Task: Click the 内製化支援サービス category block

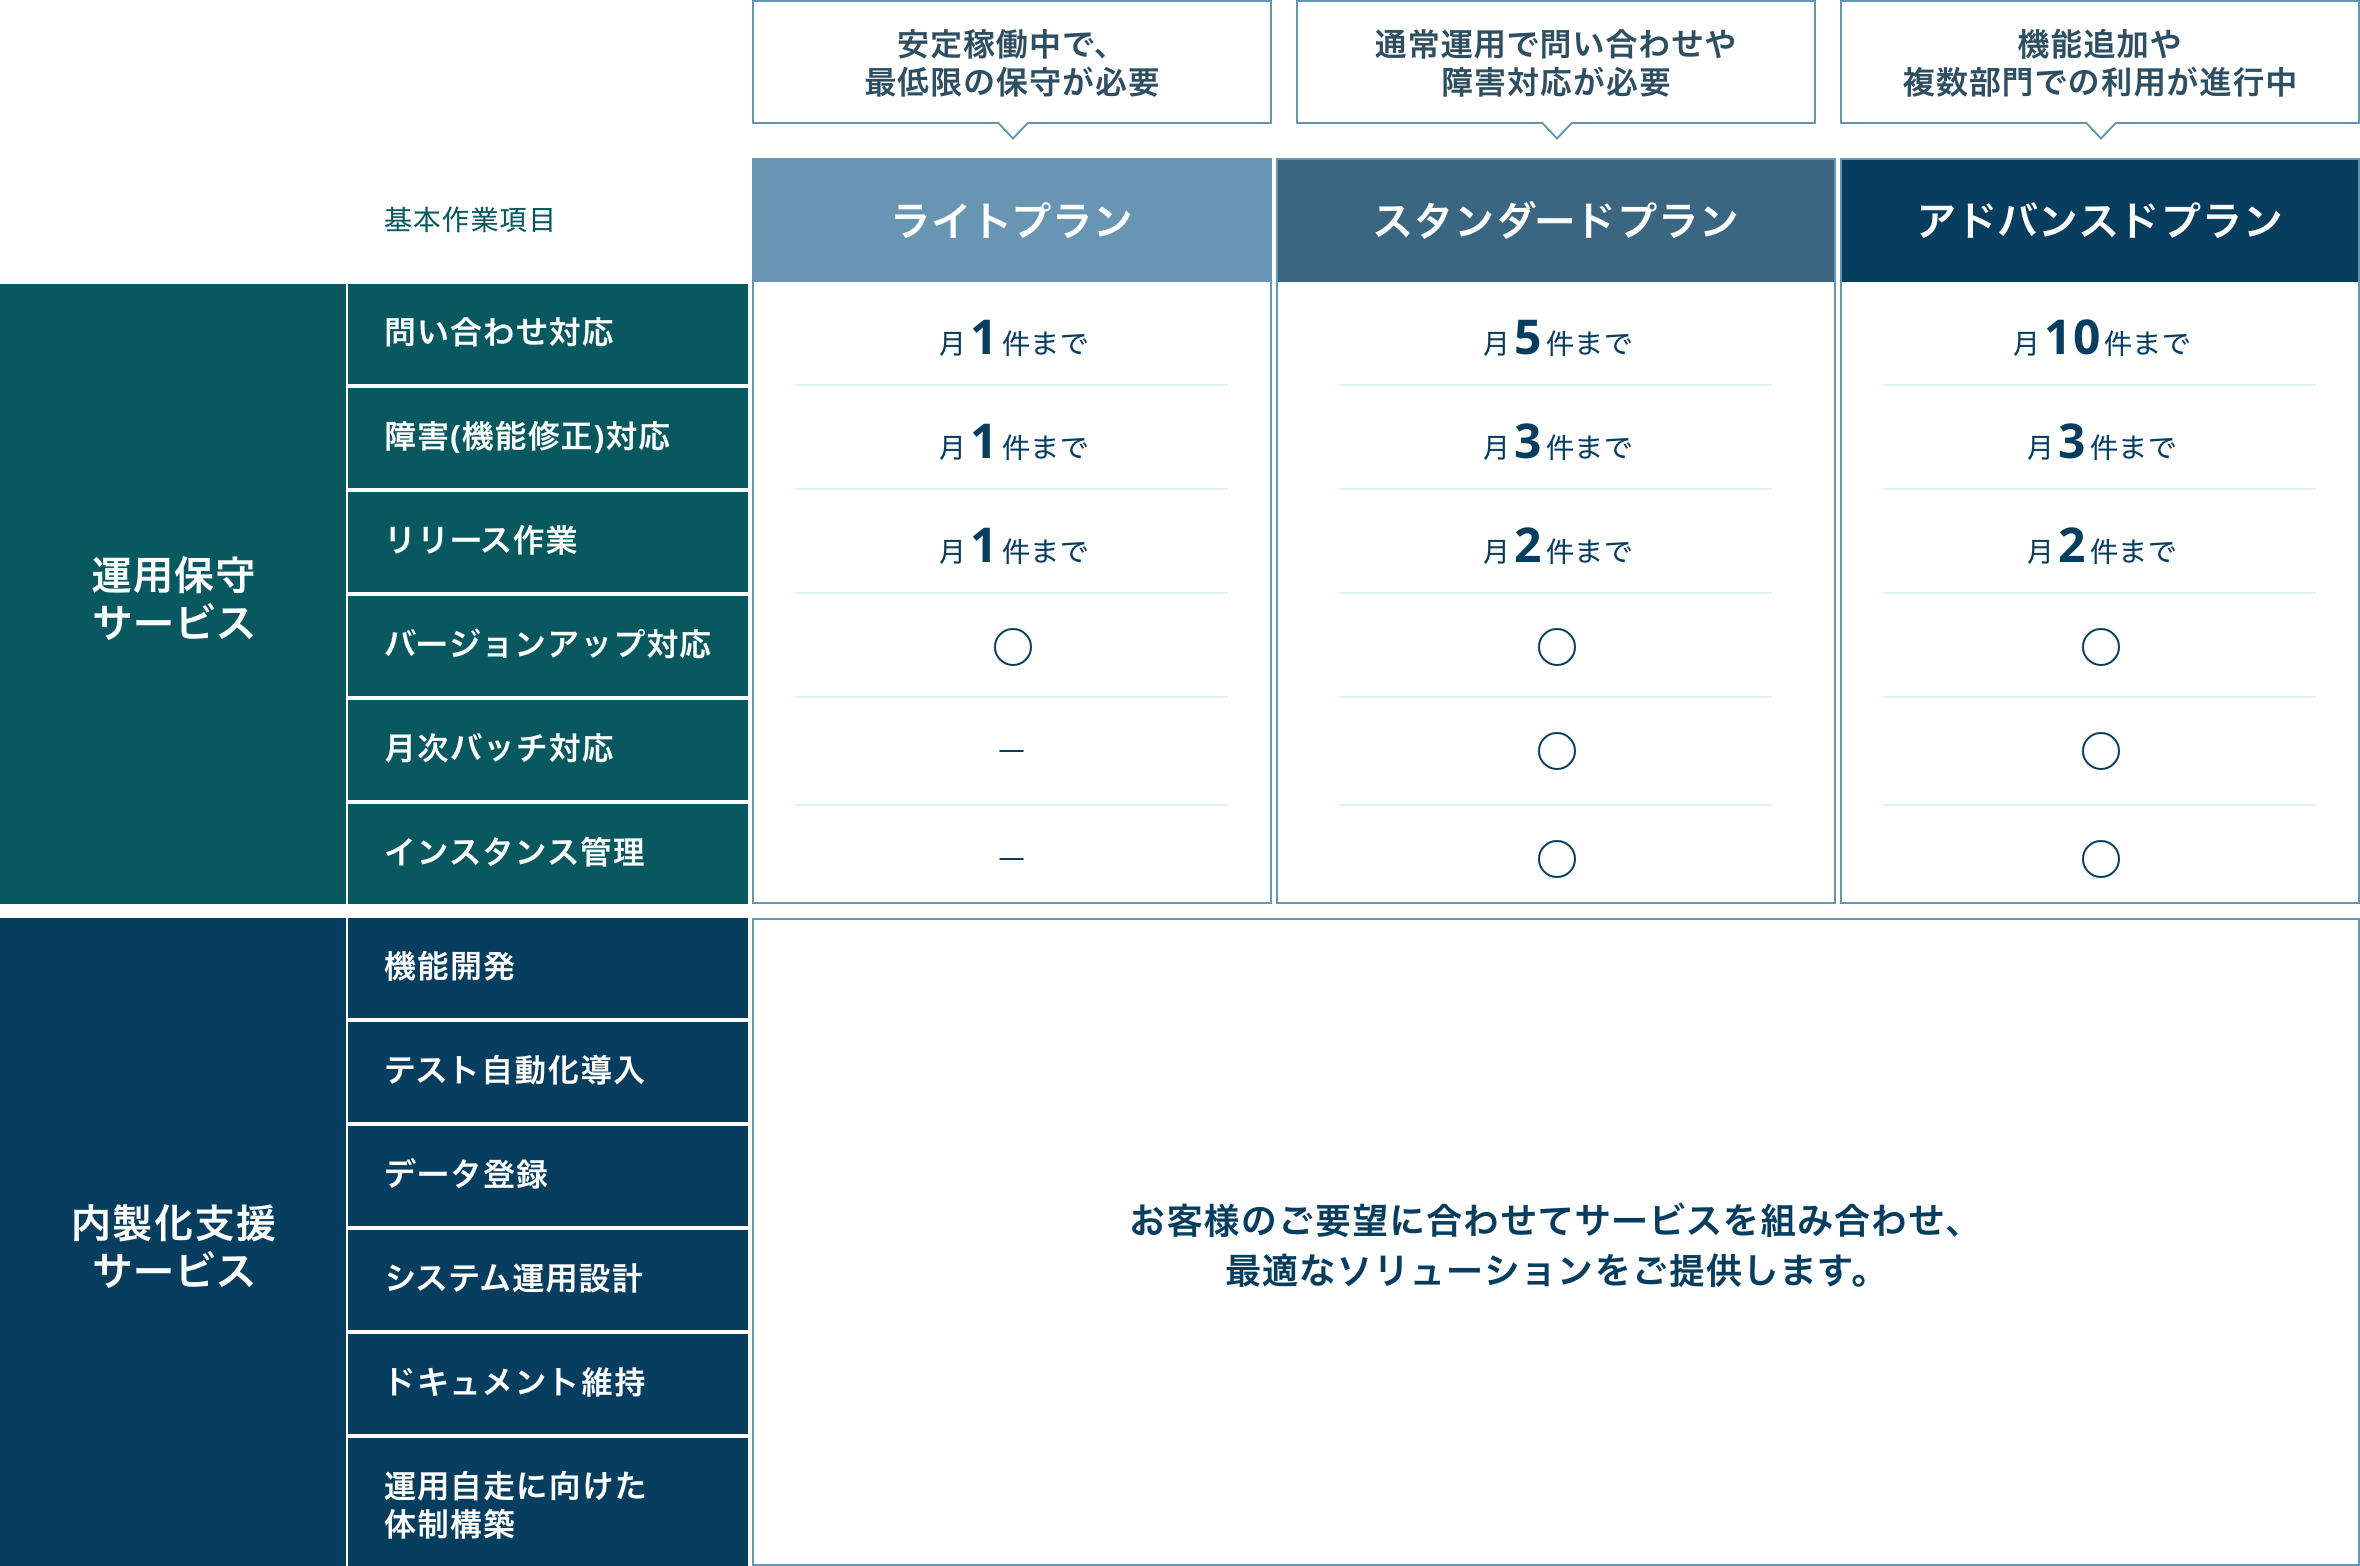Action: (173, 1242)
